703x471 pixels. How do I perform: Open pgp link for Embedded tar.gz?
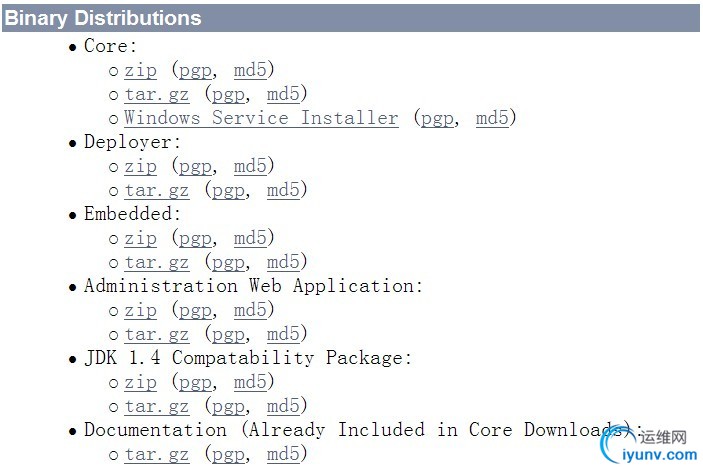(228, 264)
